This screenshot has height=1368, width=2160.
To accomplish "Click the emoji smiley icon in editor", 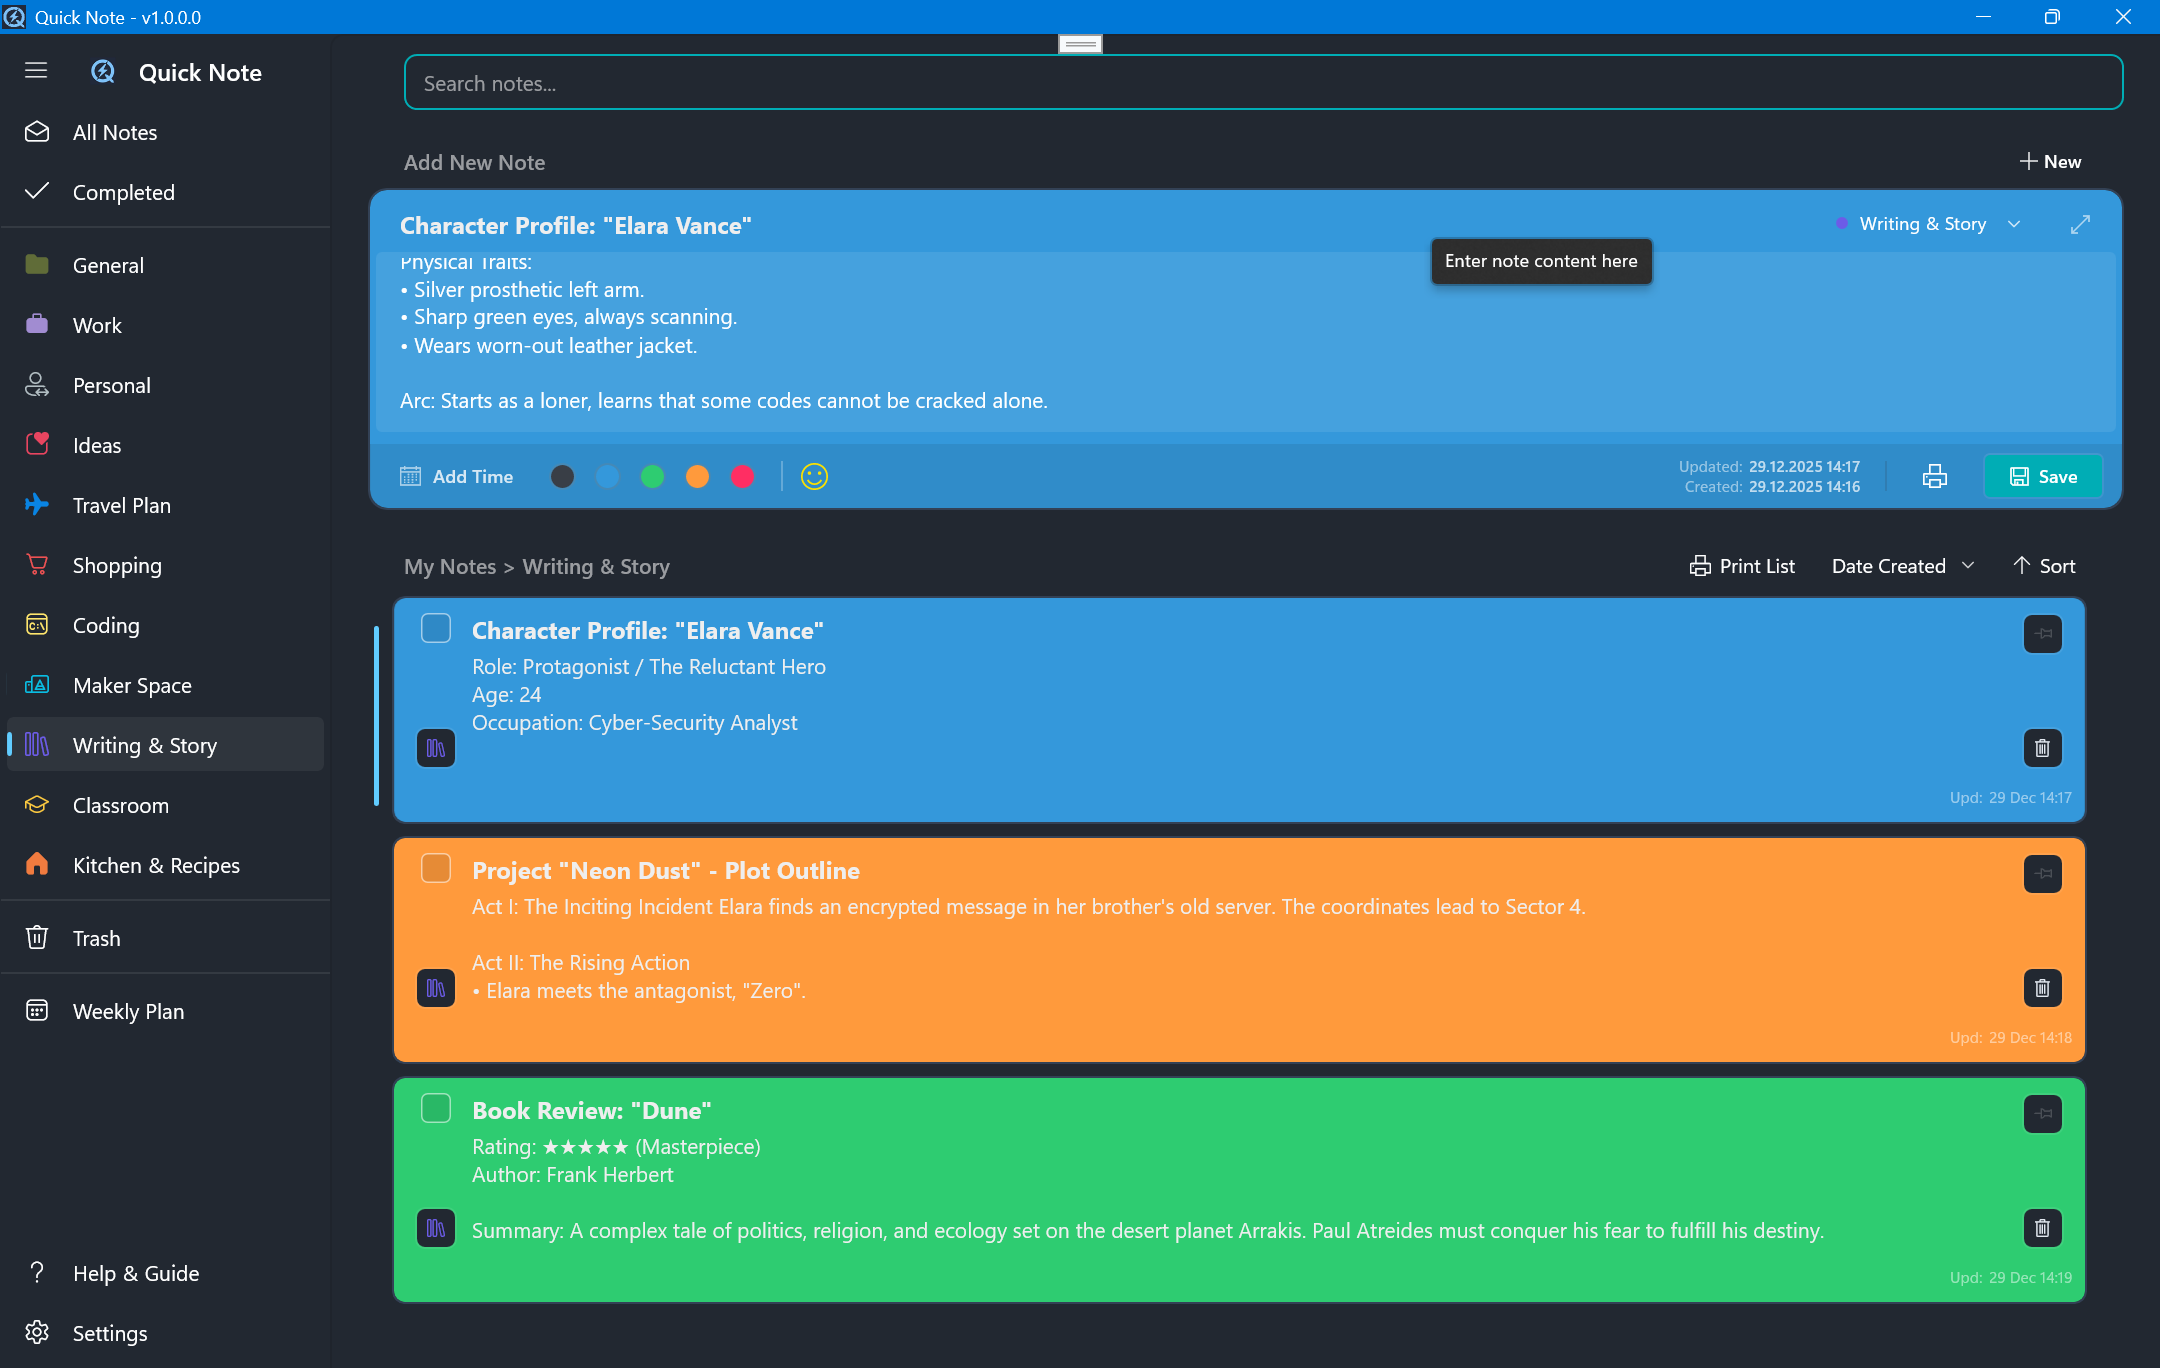I will point(814,477).
